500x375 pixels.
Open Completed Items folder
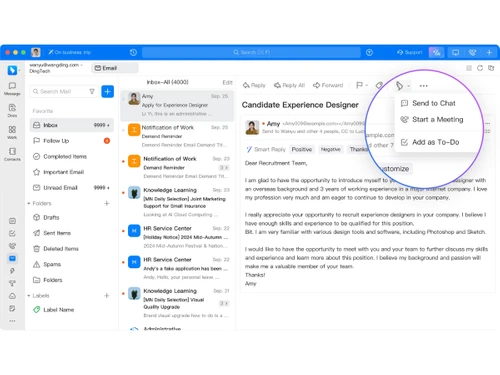click(x=71, y=156)
